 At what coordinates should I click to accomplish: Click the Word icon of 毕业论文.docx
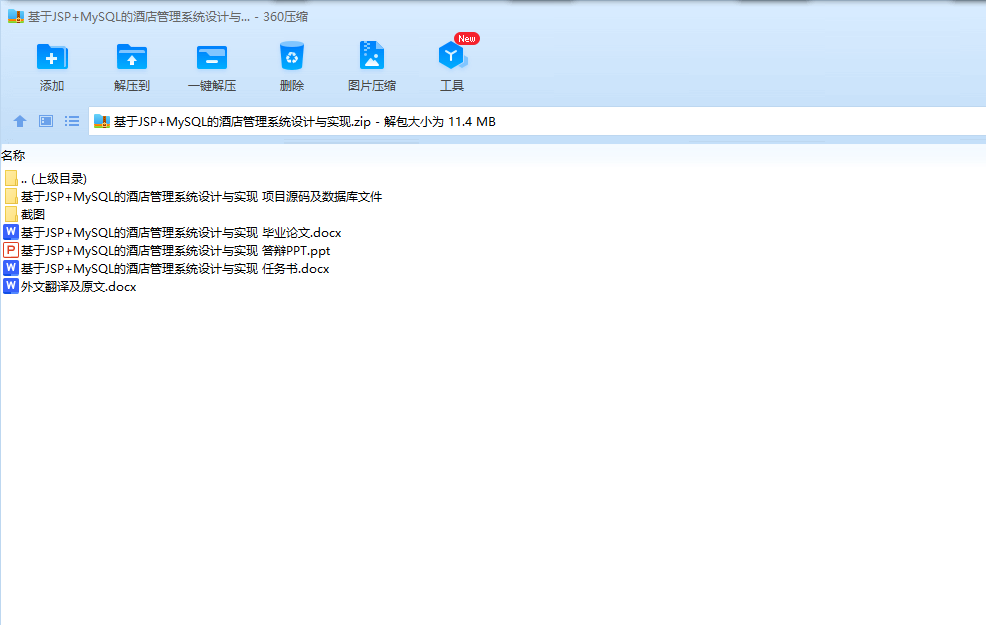pyautogui.click(x=11, y=232)
